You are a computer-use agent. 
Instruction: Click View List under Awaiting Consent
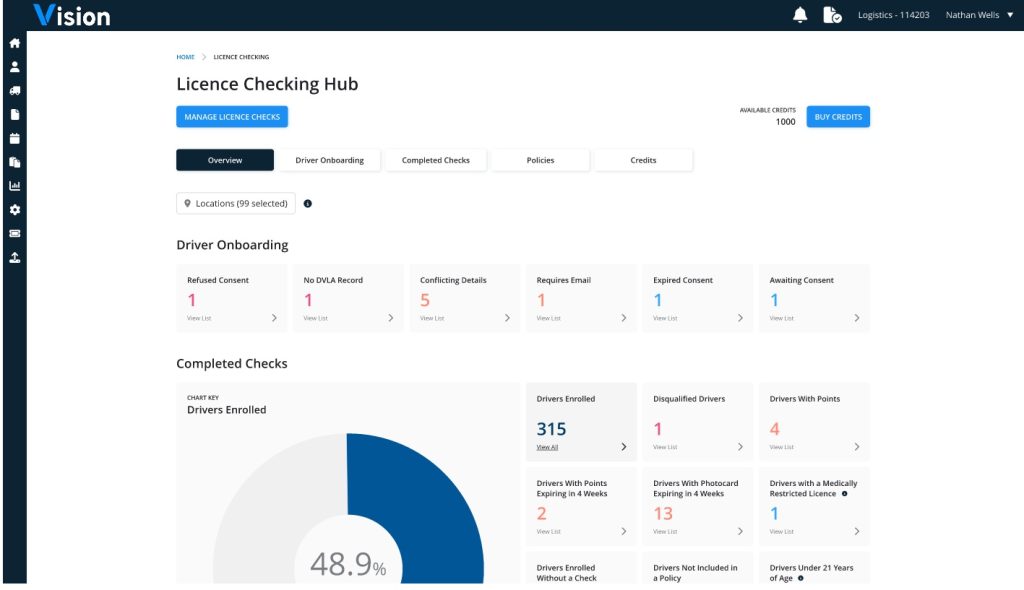pos(781,318)
